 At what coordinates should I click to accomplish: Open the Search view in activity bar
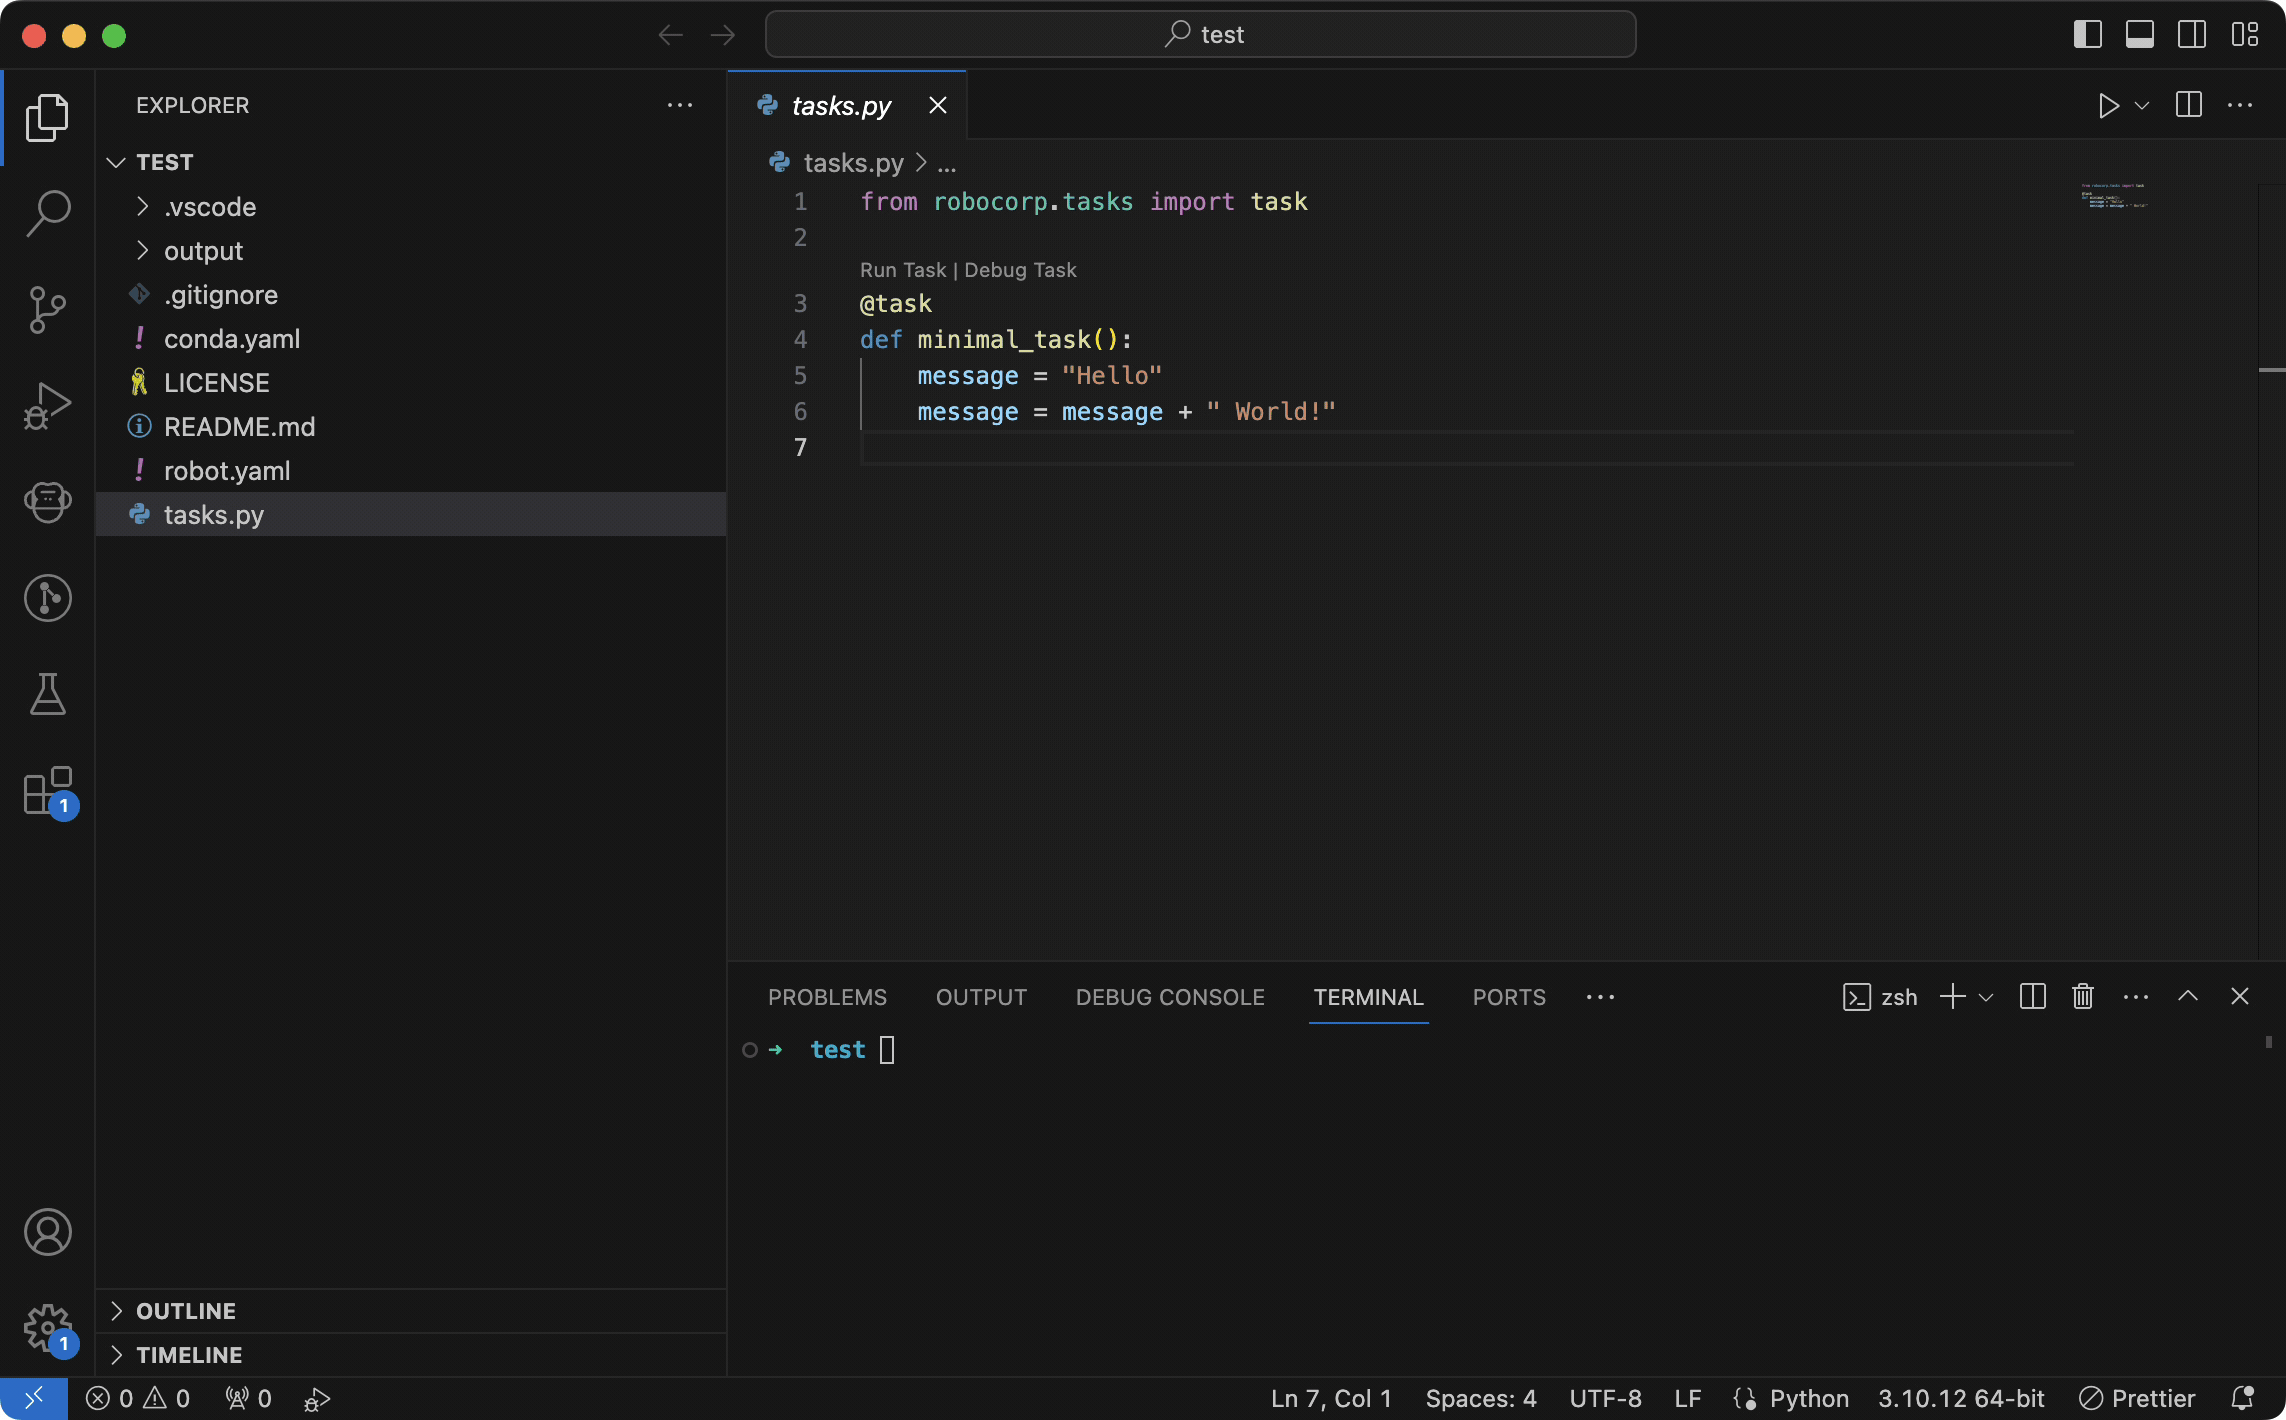pos(47,213)
